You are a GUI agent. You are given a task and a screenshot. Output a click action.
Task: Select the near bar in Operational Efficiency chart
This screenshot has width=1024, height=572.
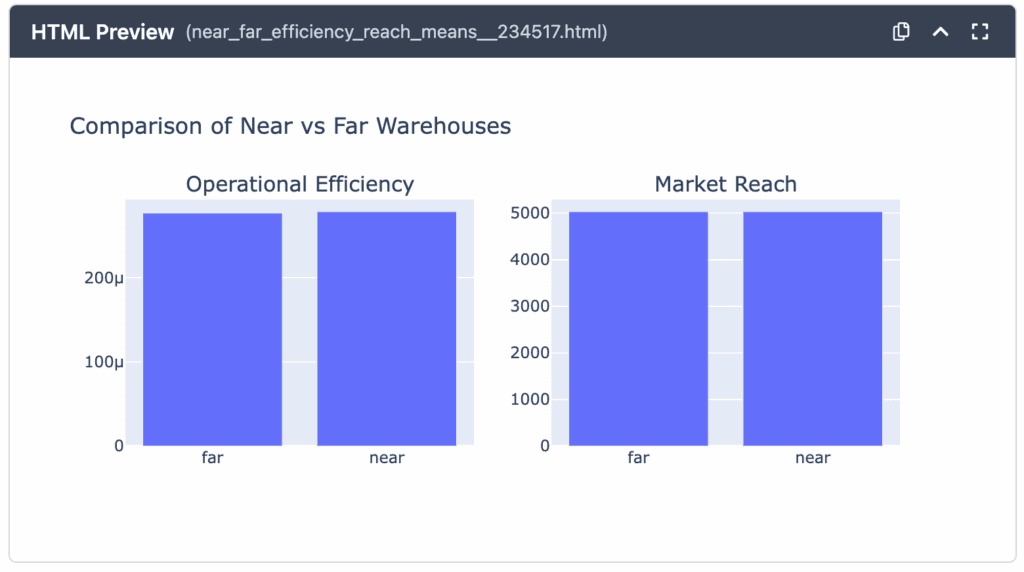tap(387, 328)
